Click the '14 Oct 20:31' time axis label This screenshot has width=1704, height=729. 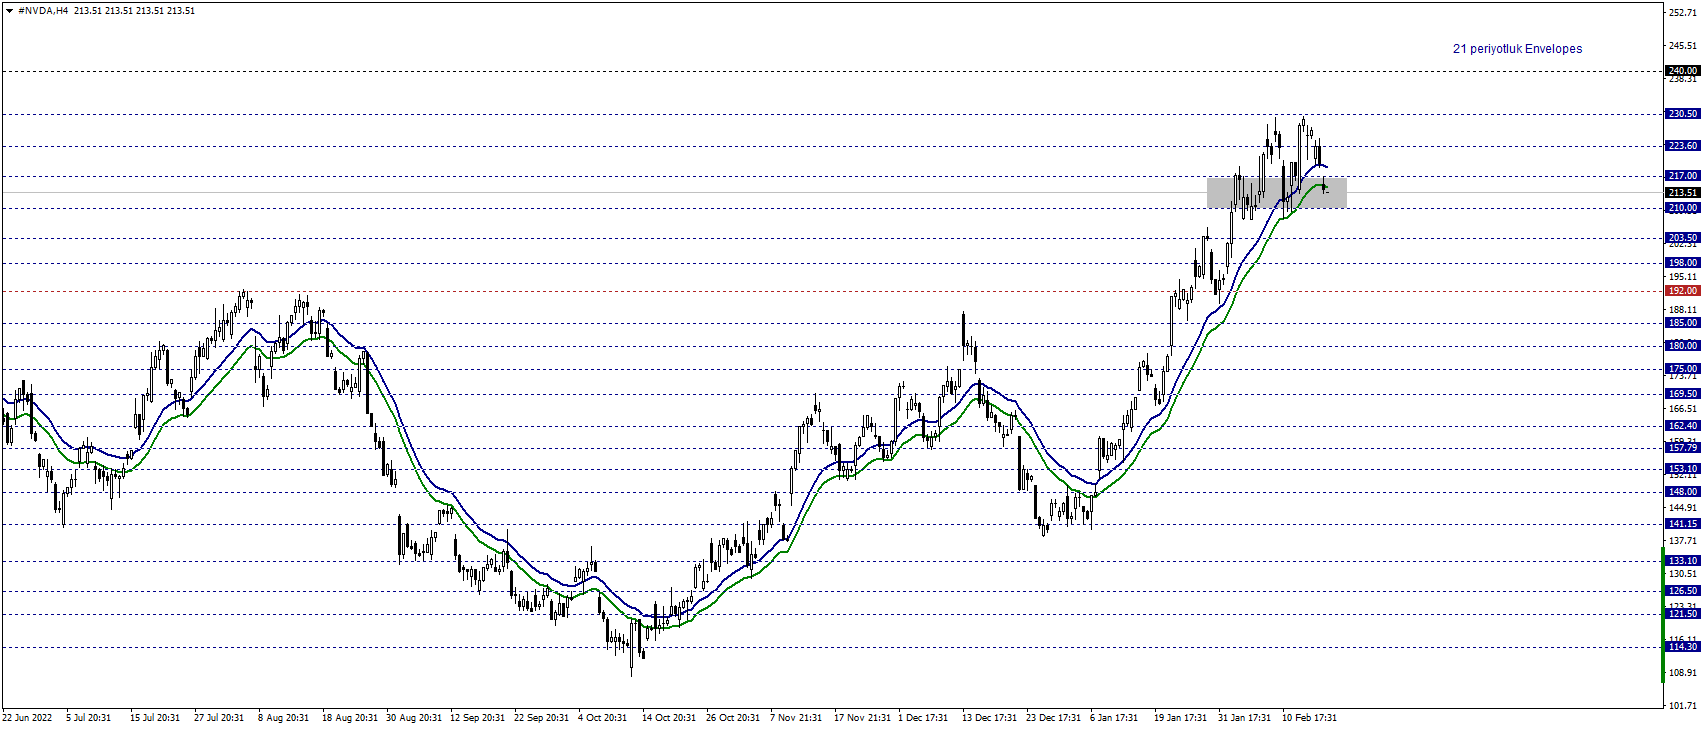[669, 718]
